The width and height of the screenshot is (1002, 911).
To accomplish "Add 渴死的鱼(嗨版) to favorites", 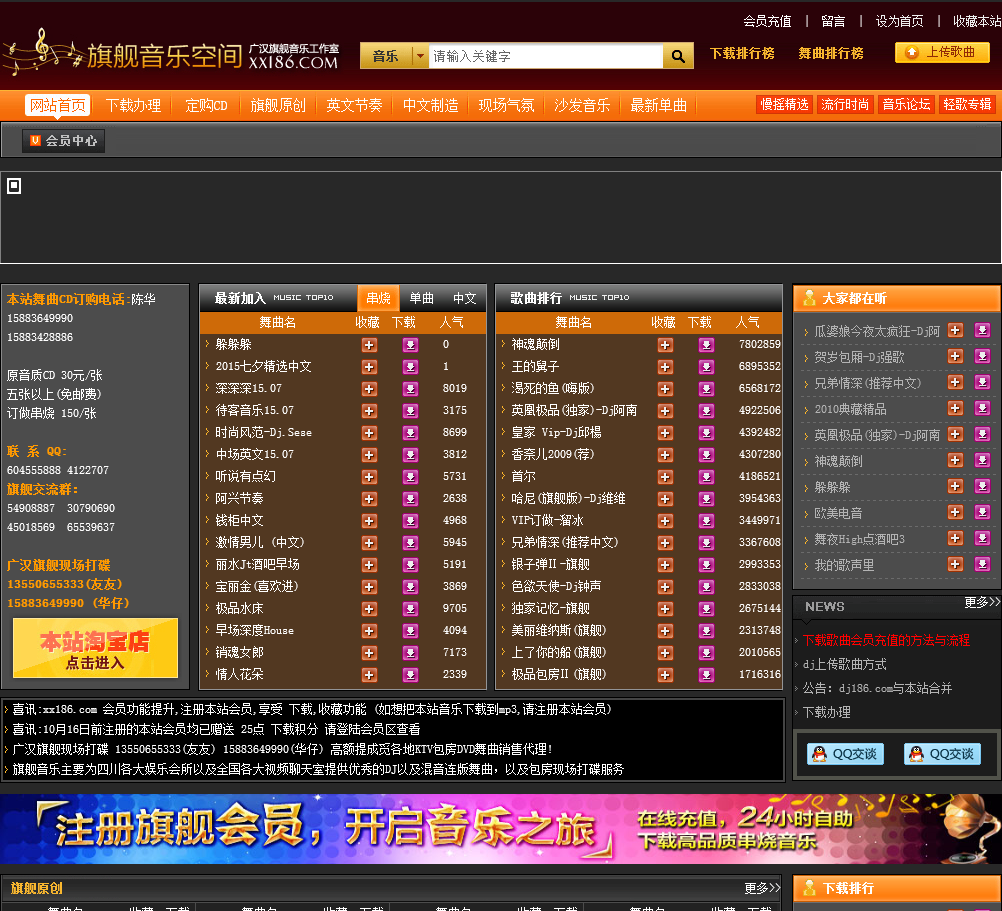I will (x=665, y=389).
